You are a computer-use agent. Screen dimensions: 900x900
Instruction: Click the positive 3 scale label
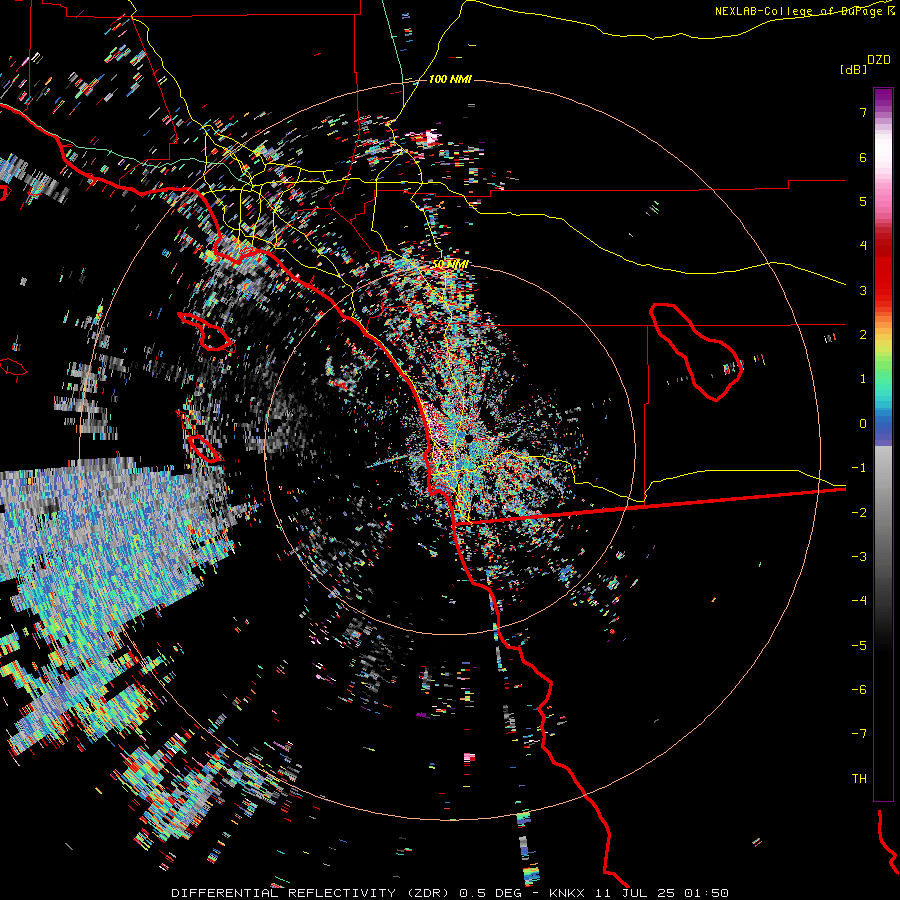pos(863,290)
